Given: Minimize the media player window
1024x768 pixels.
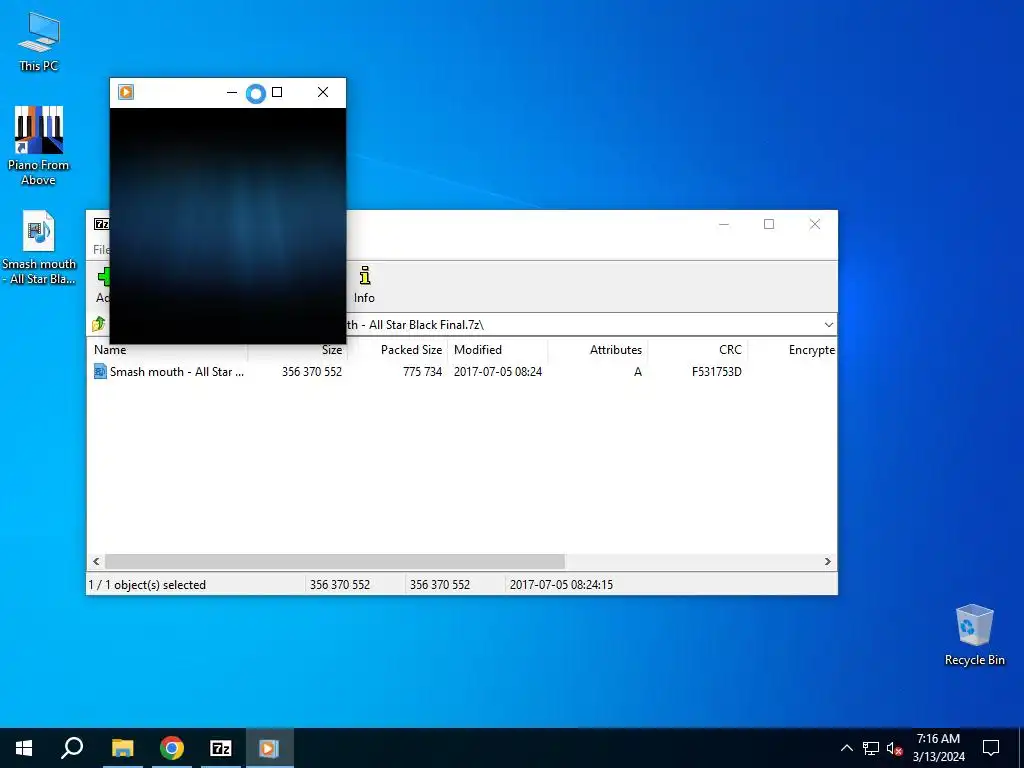Looking at the screenshot, I should pyautogui.click(x=232, y=92).
